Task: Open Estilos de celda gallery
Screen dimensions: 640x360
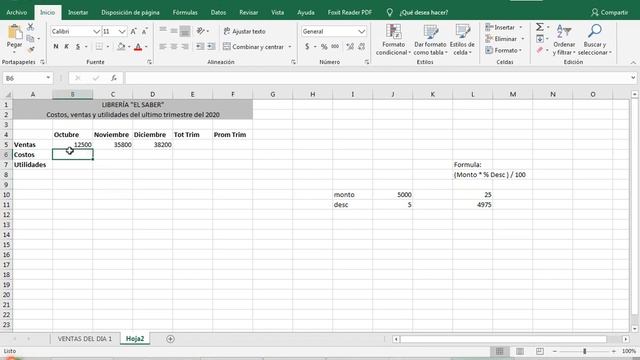Action: pos(462,40)
